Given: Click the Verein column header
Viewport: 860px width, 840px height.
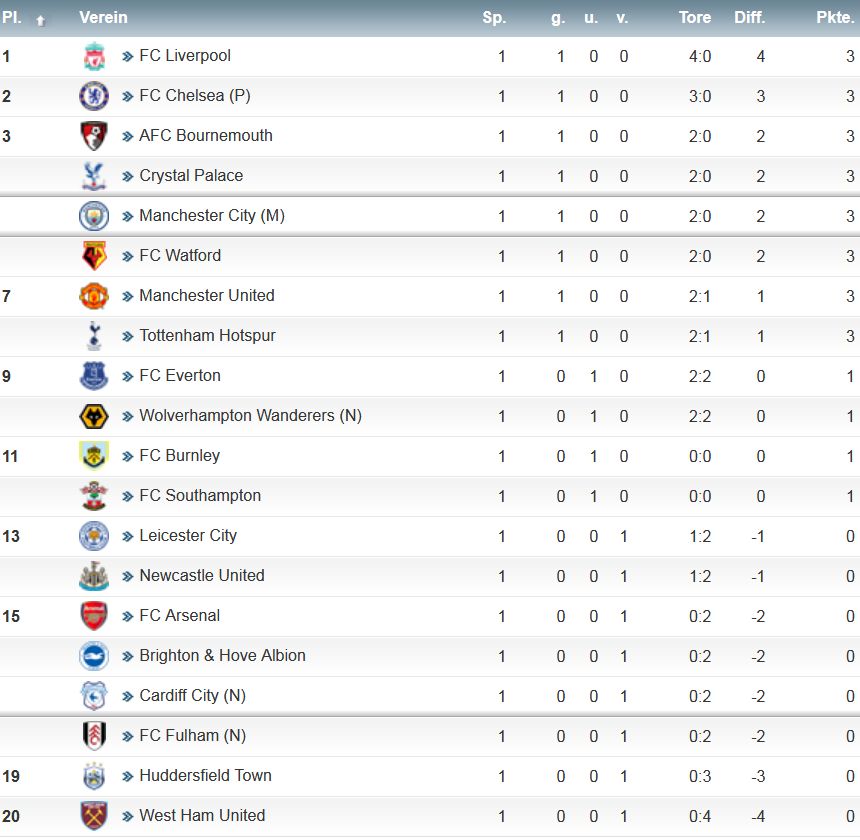Looking at the screenshot, I should pyautogui.click(x=103, y=18).
